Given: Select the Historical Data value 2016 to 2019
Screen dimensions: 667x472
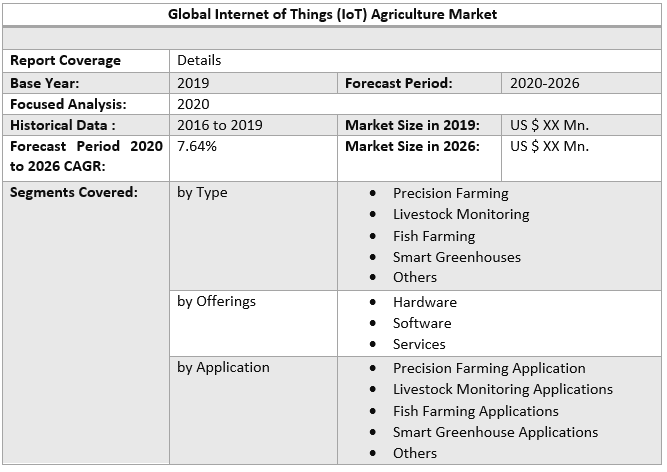Looking at the screenshot, I should coord(218,125).
